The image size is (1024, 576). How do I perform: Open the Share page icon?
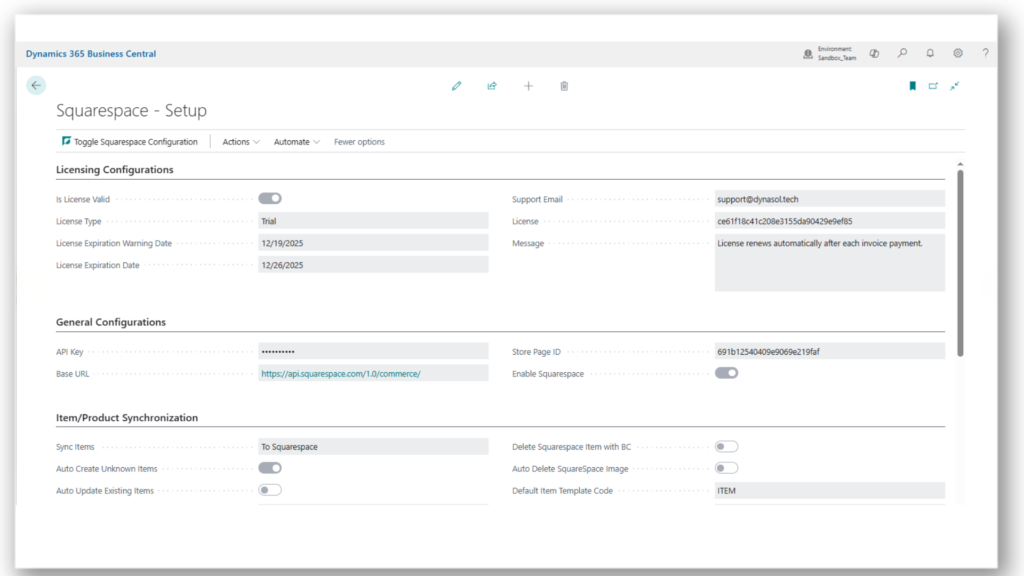pyautogui.click(x=492, y=86)
